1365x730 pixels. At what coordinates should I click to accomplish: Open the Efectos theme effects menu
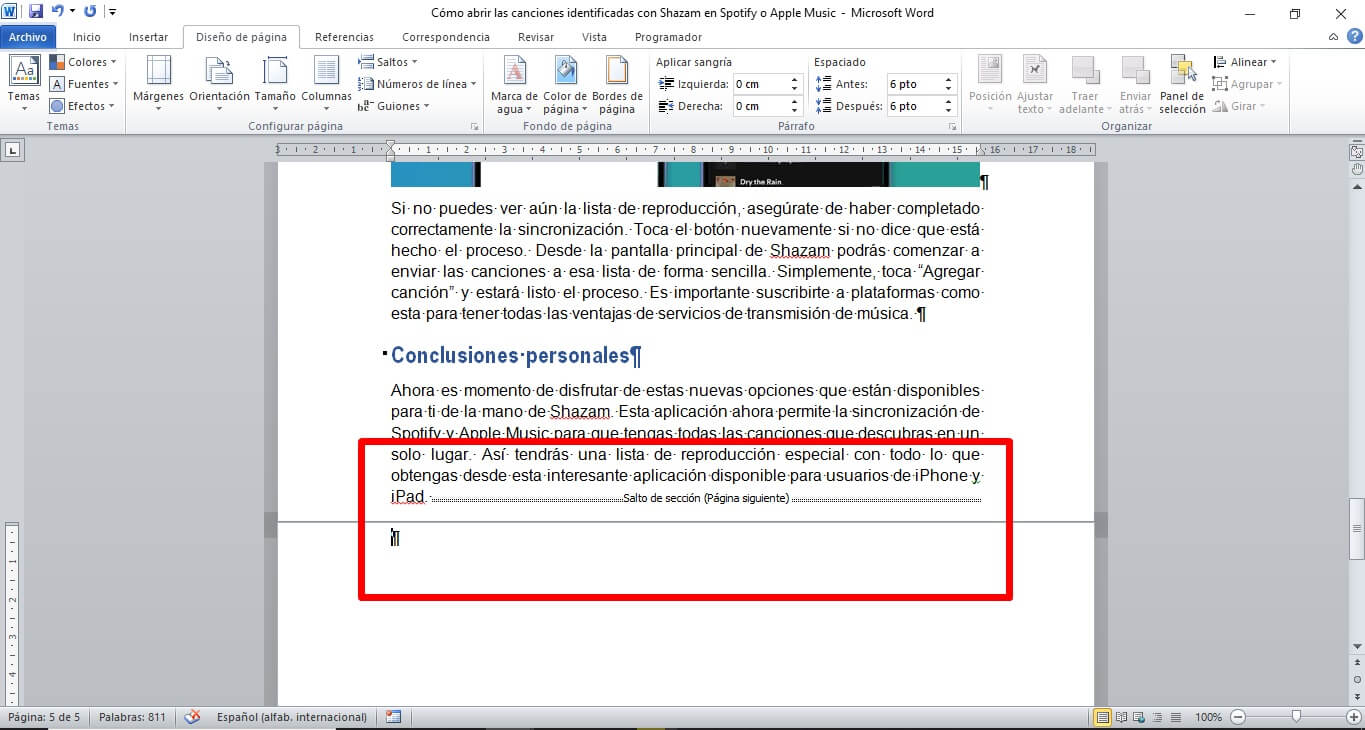point(84,106)
